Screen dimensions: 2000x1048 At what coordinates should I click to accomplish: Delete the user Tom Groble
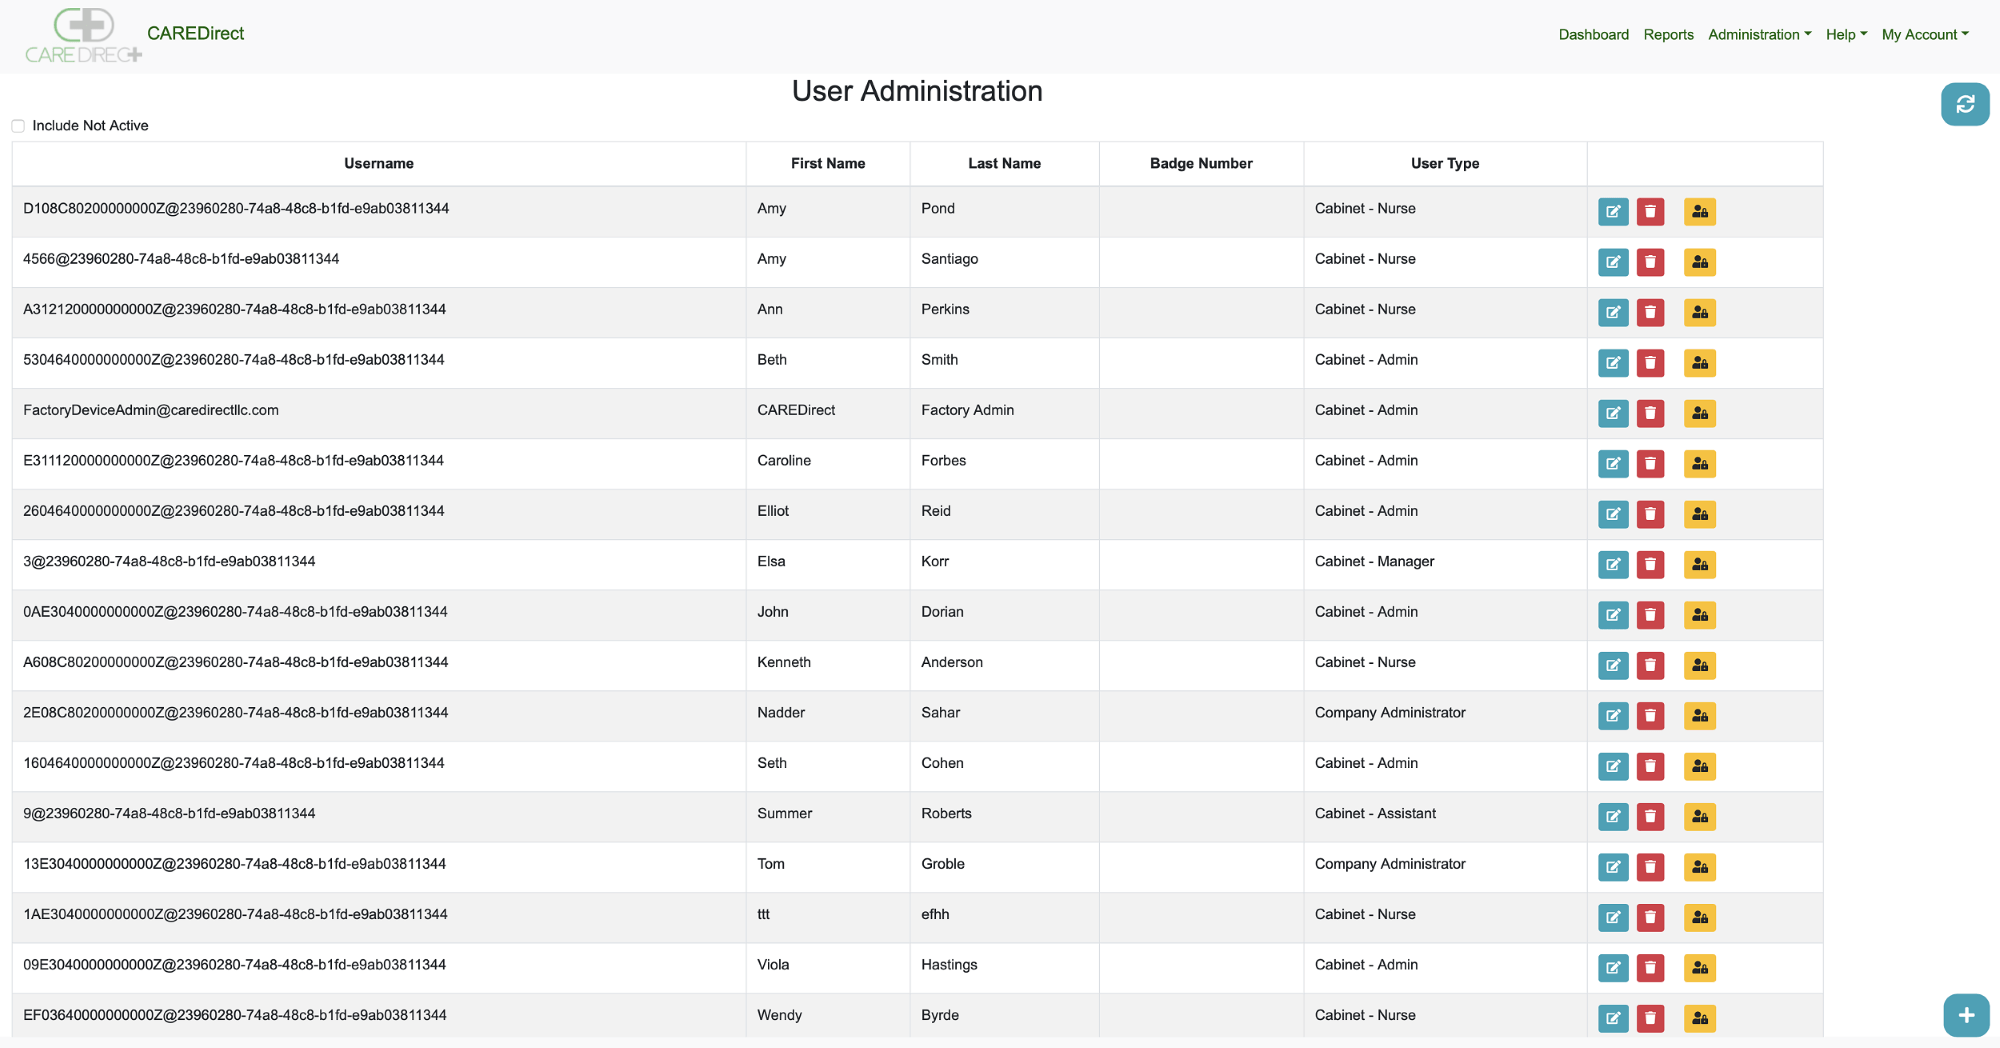click(1650, 867)
